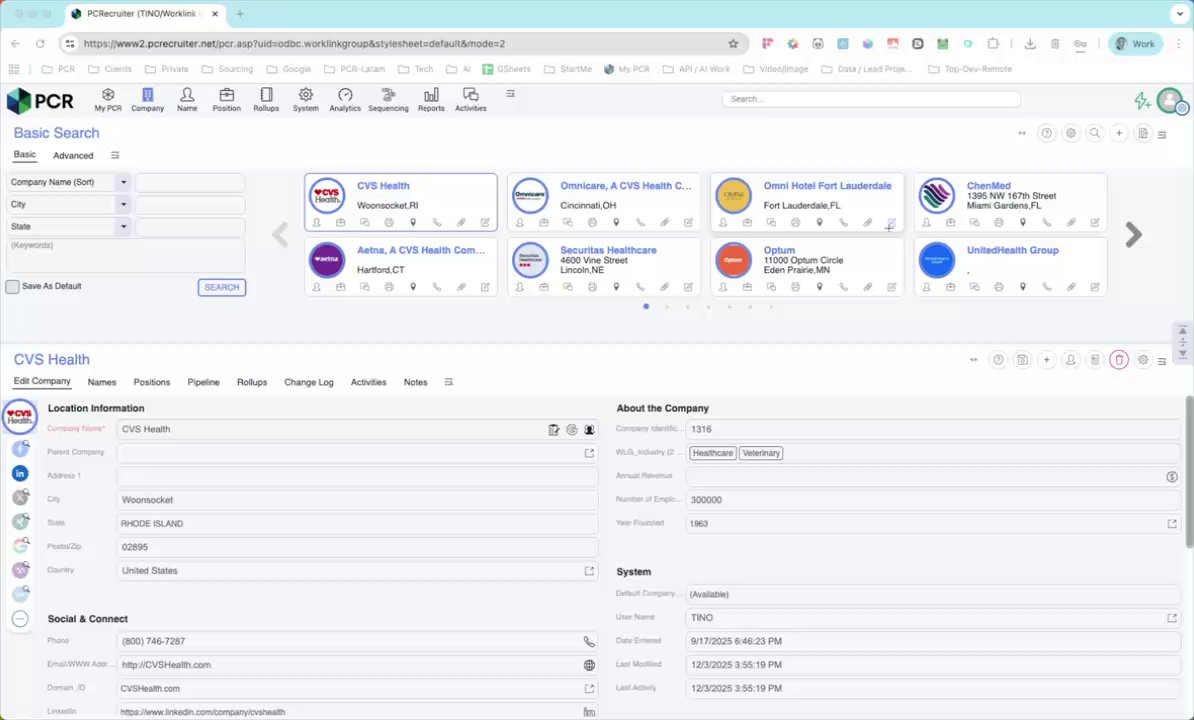Image resolution: width=1194 pixels, height=720 pixels.
Task: Select the first carousel page dot
Action: point(646,307)
